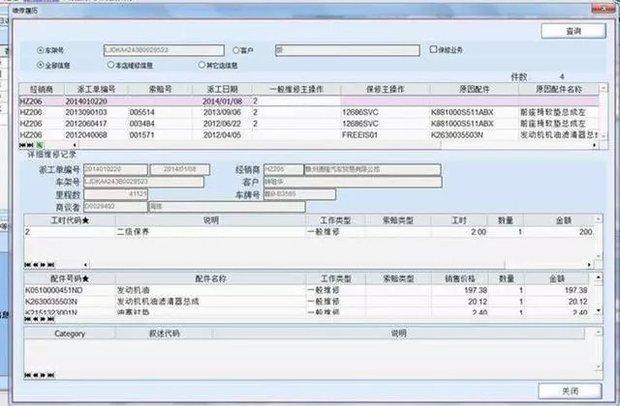Choose the 全部信息 radio option
Screen dimensions: 620x406
click(40, 65)
